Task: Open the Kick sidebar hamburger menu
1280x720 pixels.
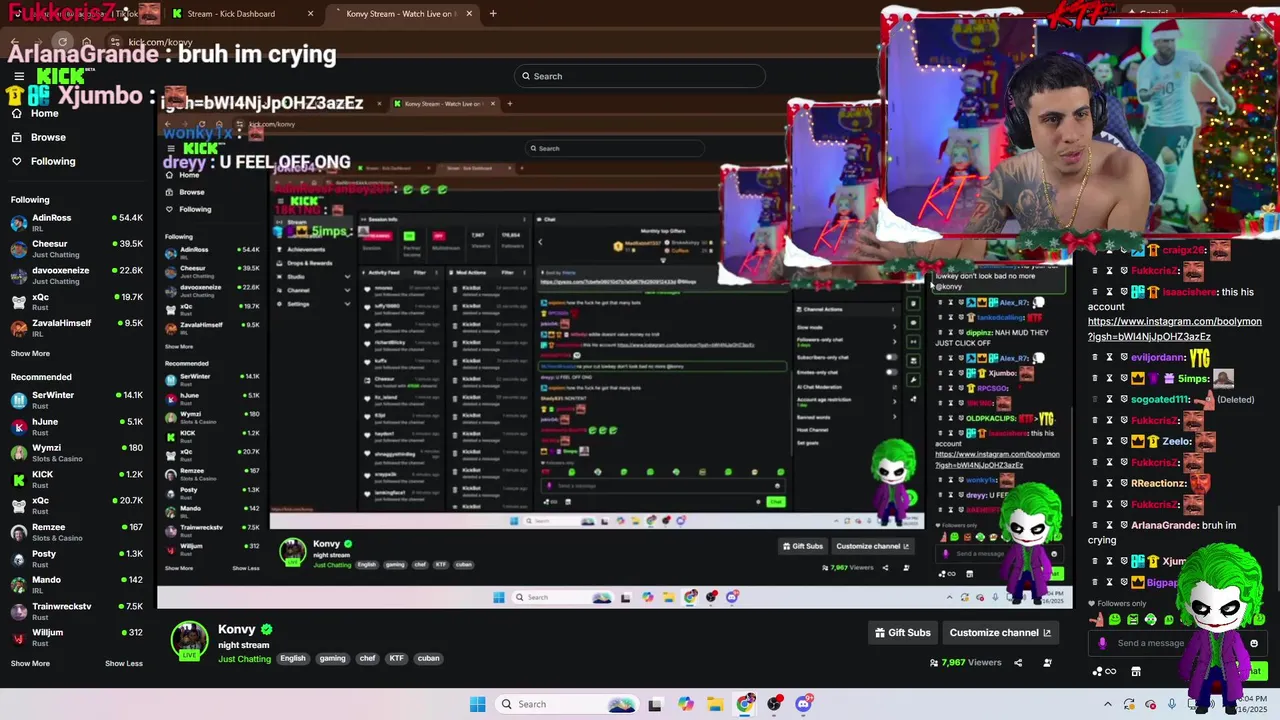Action: (x=19, y=76)
